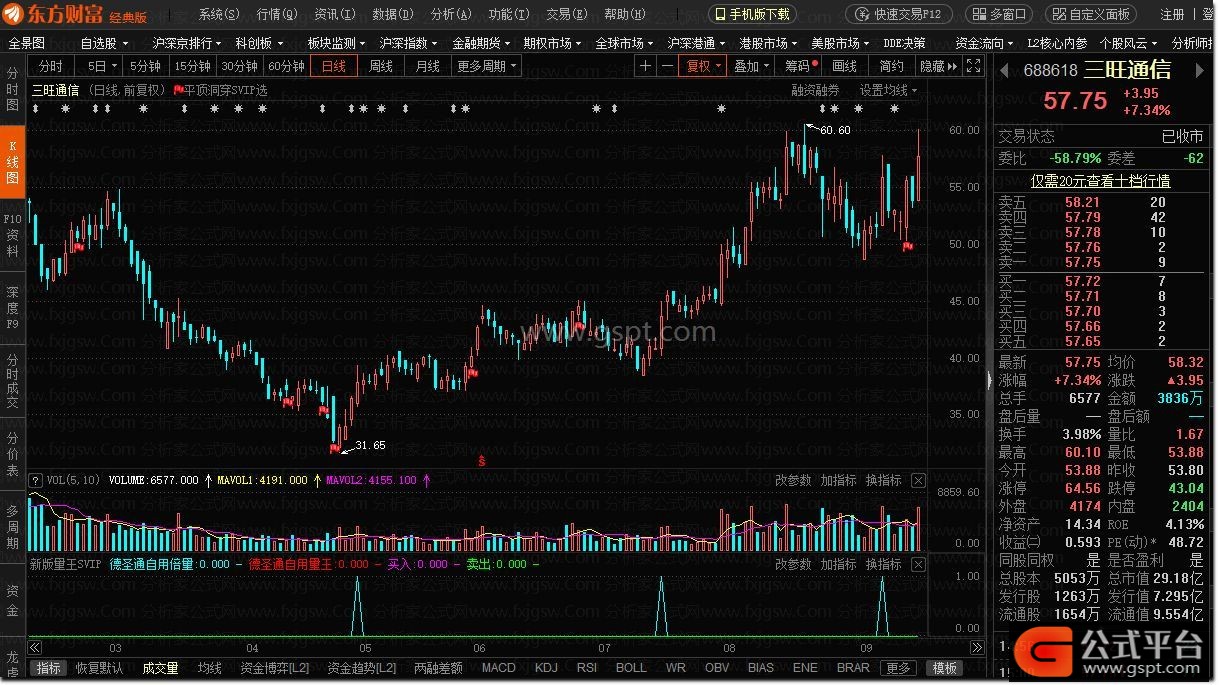Open the 帮助(H) menu

(x=625, y=14)
